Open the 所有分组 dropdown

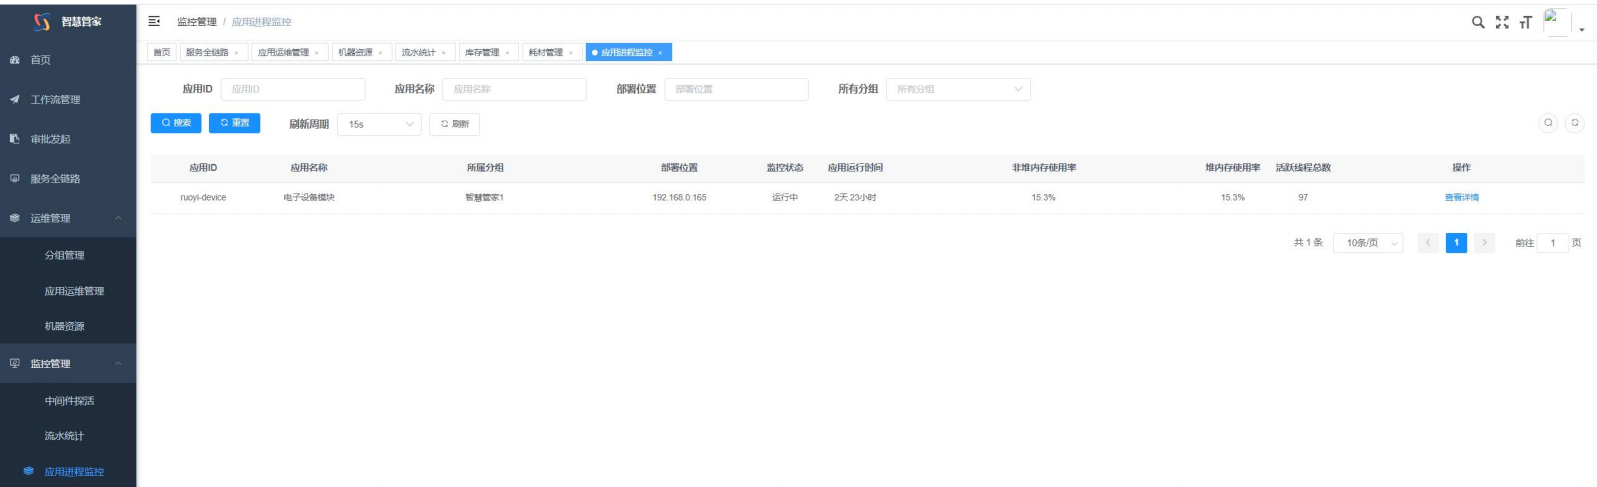point(957,89)
